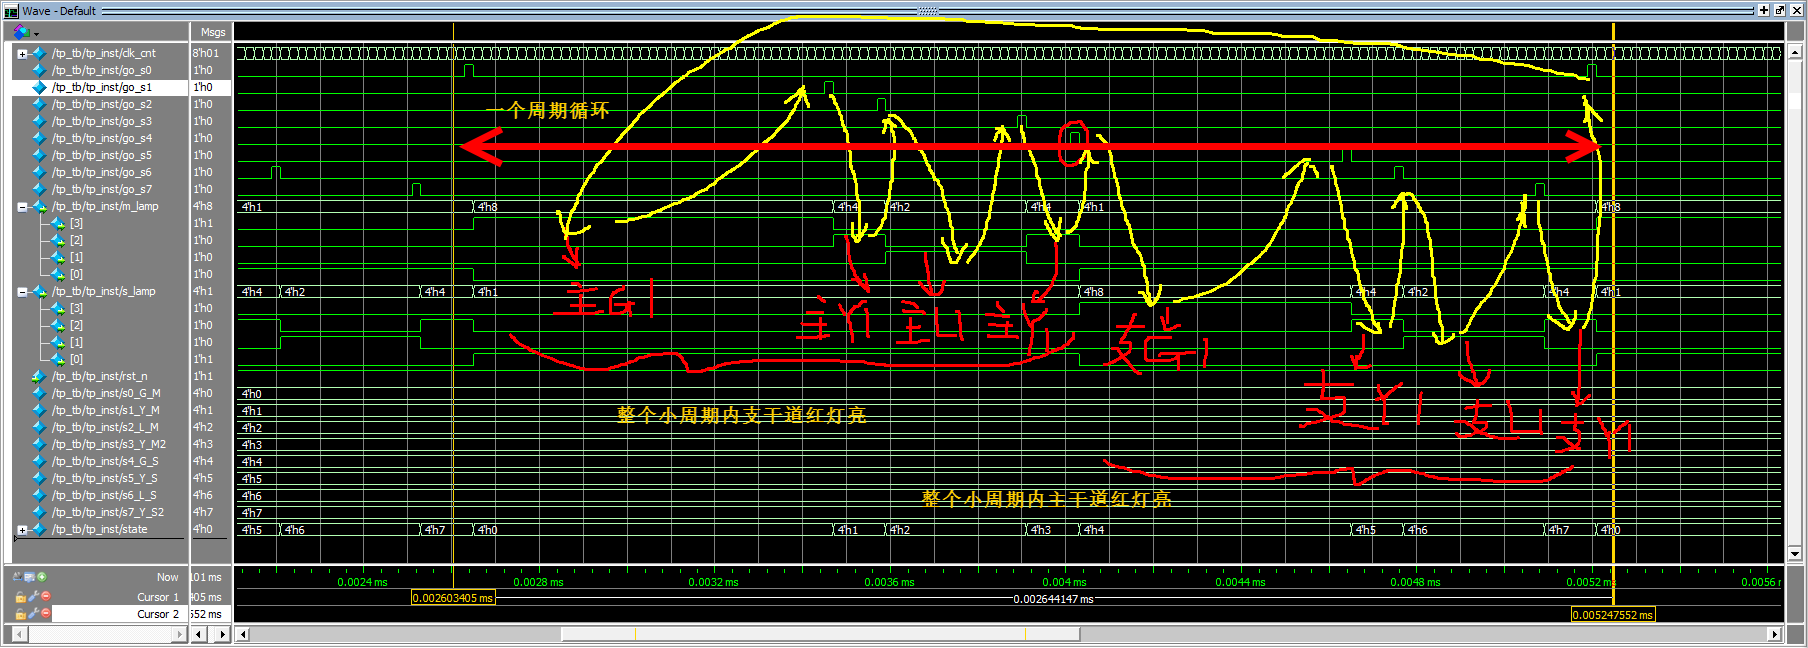The height and width of the screenshot is (648, 1808).
Task: Click the edit grid and timeline icon
Action: point(29,577)
